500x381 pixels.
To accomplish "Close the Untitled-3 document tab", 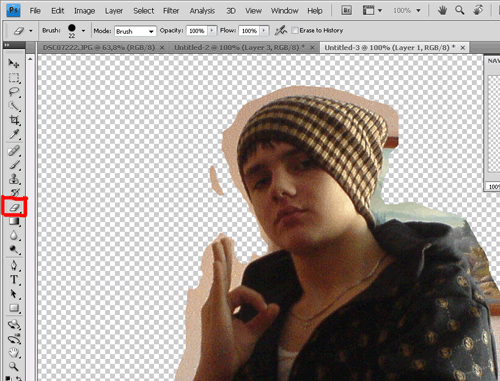I will [463, 48].
